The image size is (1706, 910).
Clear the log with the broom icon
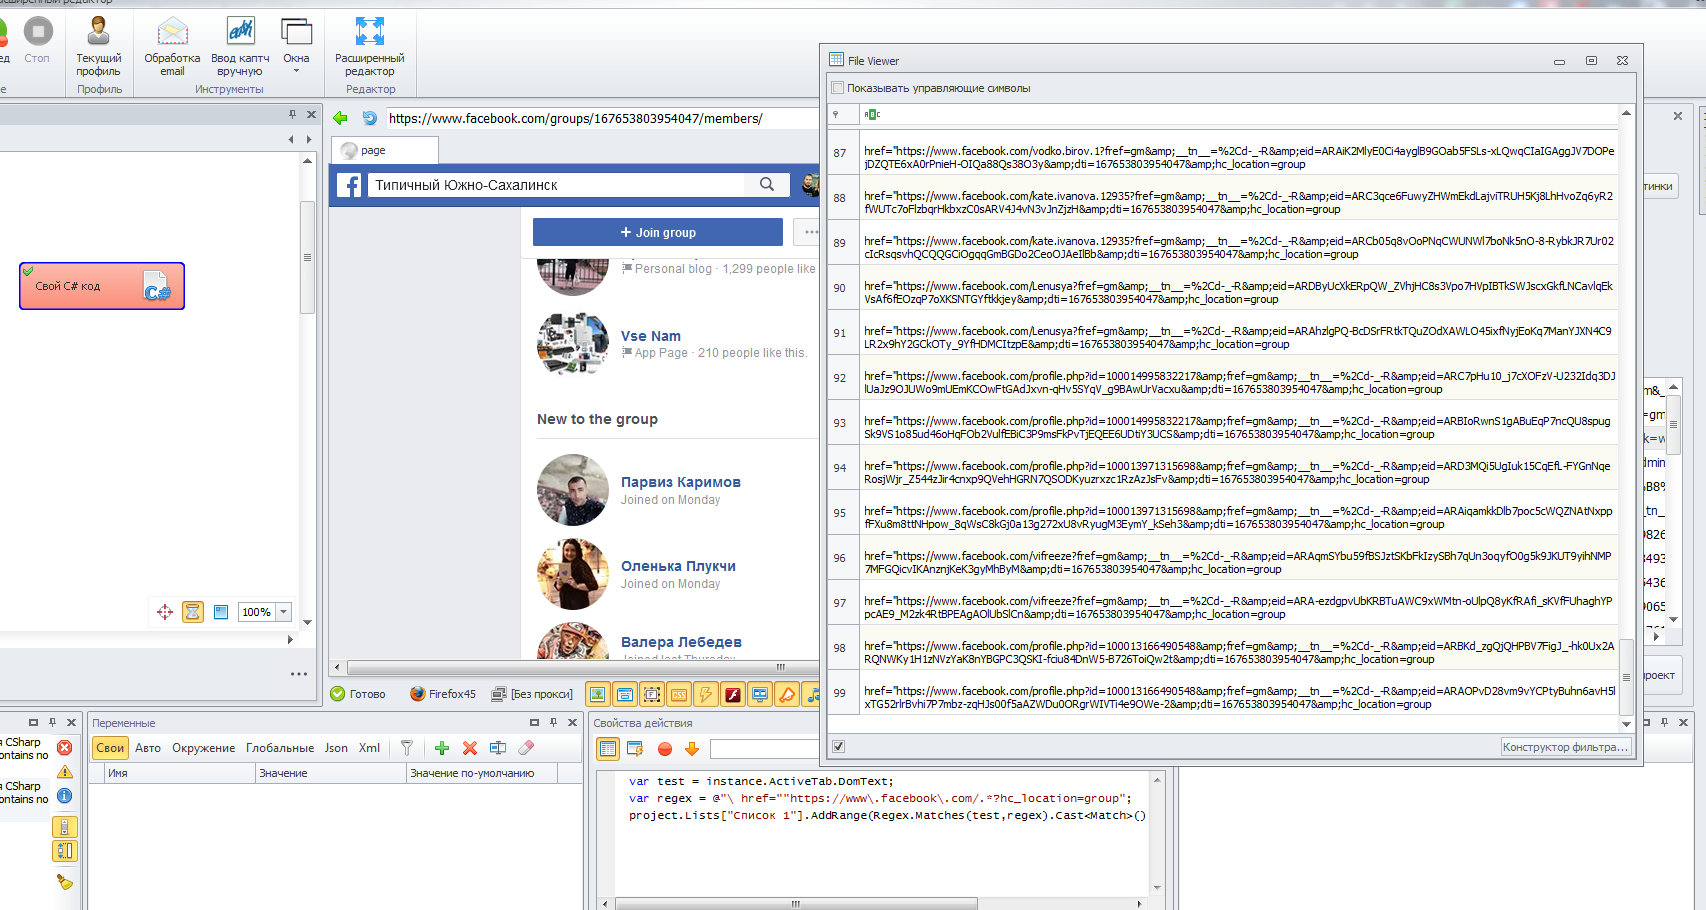pos(64,881)
